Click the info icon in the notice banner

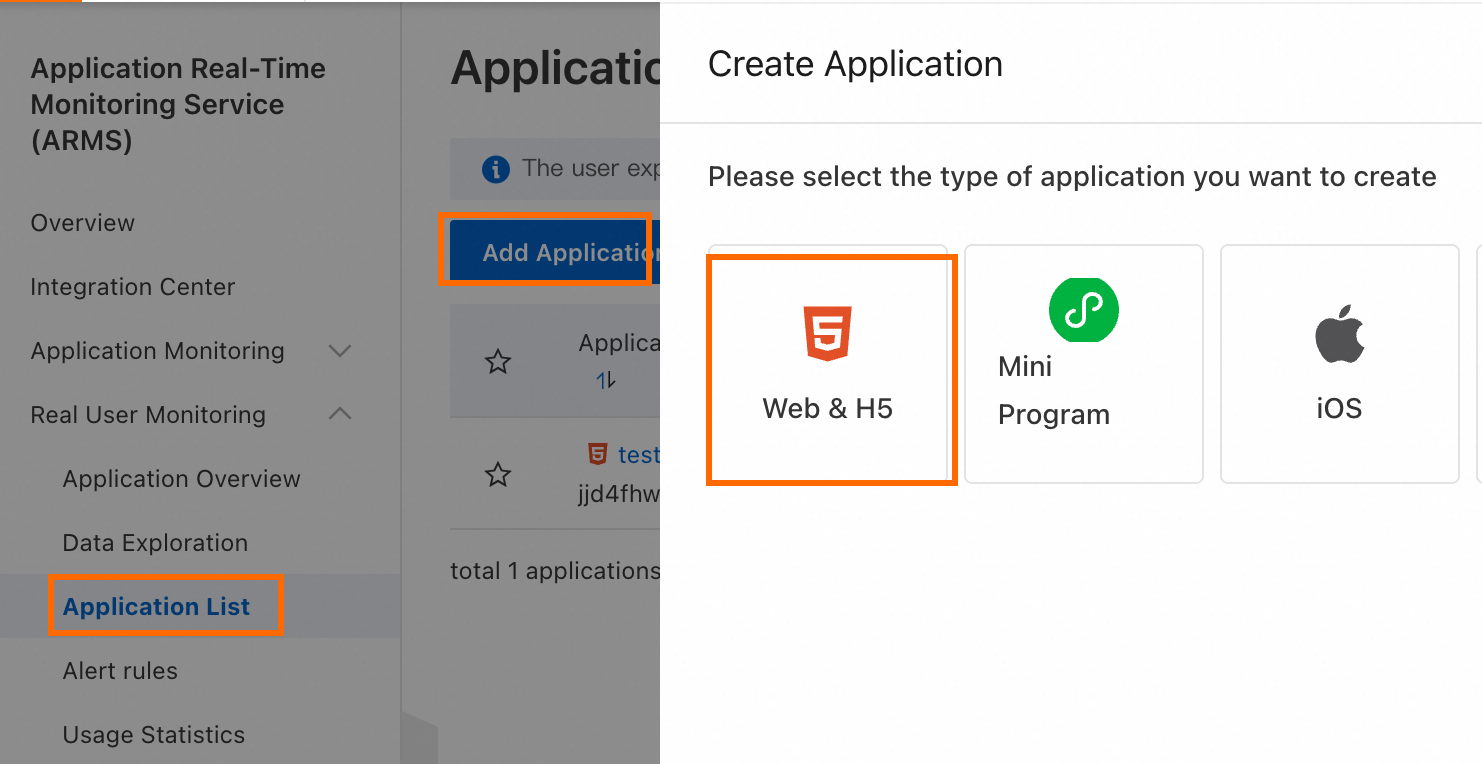click(x=497, y=169)
